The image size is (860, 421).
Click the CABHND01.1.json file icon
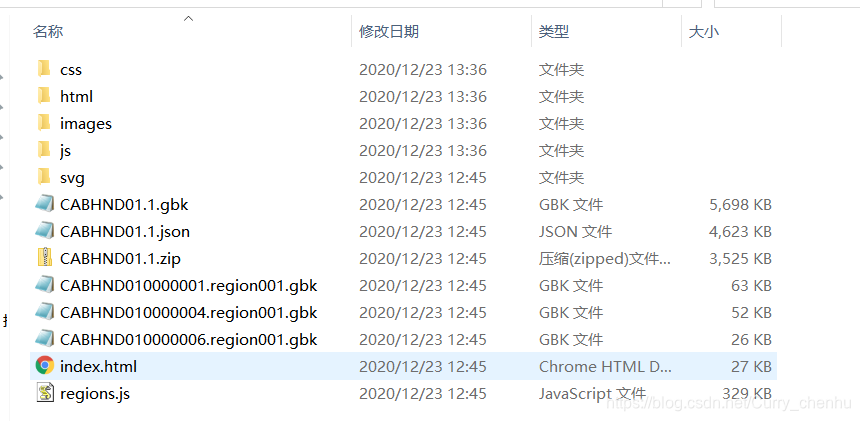(x=45, y=231)
